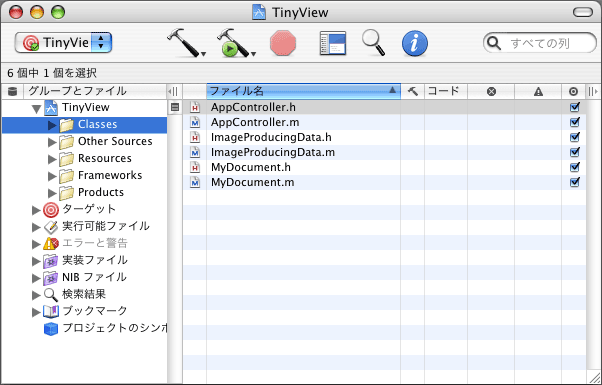This screenshot has height=385, width=602.
Task: Sort by ファイル名 column header
Action: (303, 91)
